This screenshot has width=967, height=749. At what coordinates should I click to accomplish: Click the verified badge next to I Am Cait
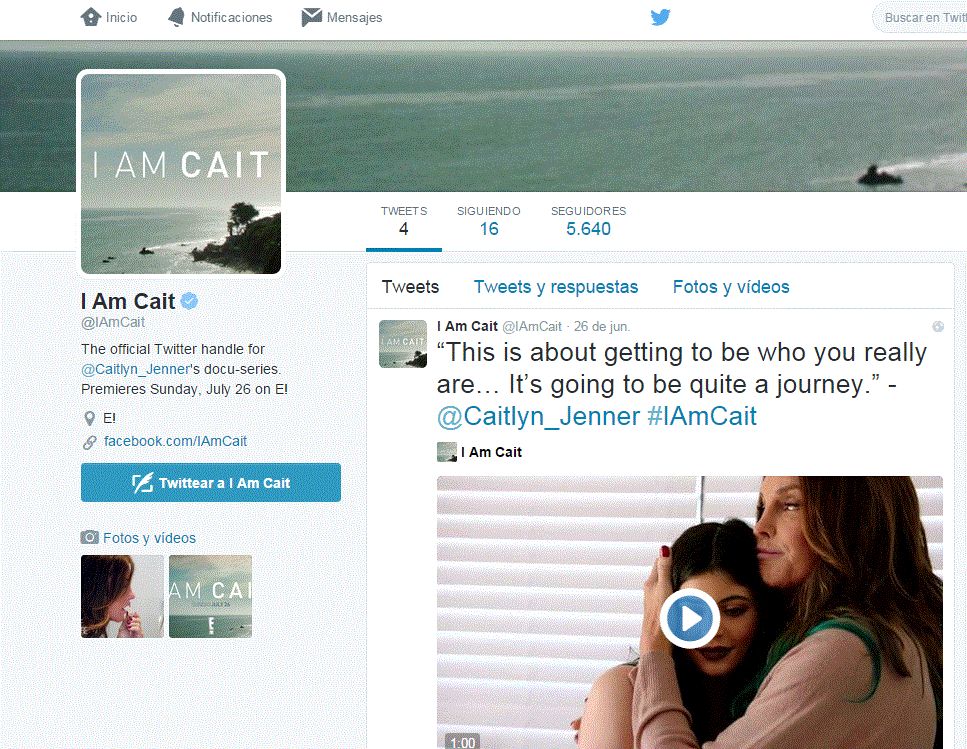click(x=190, y=301)
